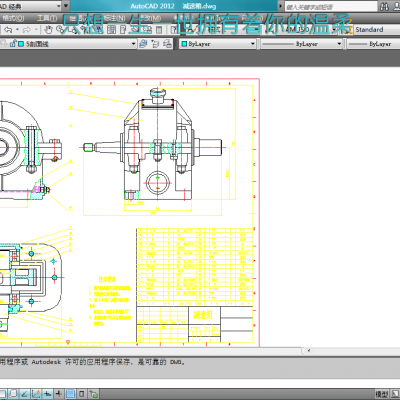This screenshot has height=400, width=400.
Task: Toggle Selection Cycling green status icon
Action: click(x=94, y=394)
